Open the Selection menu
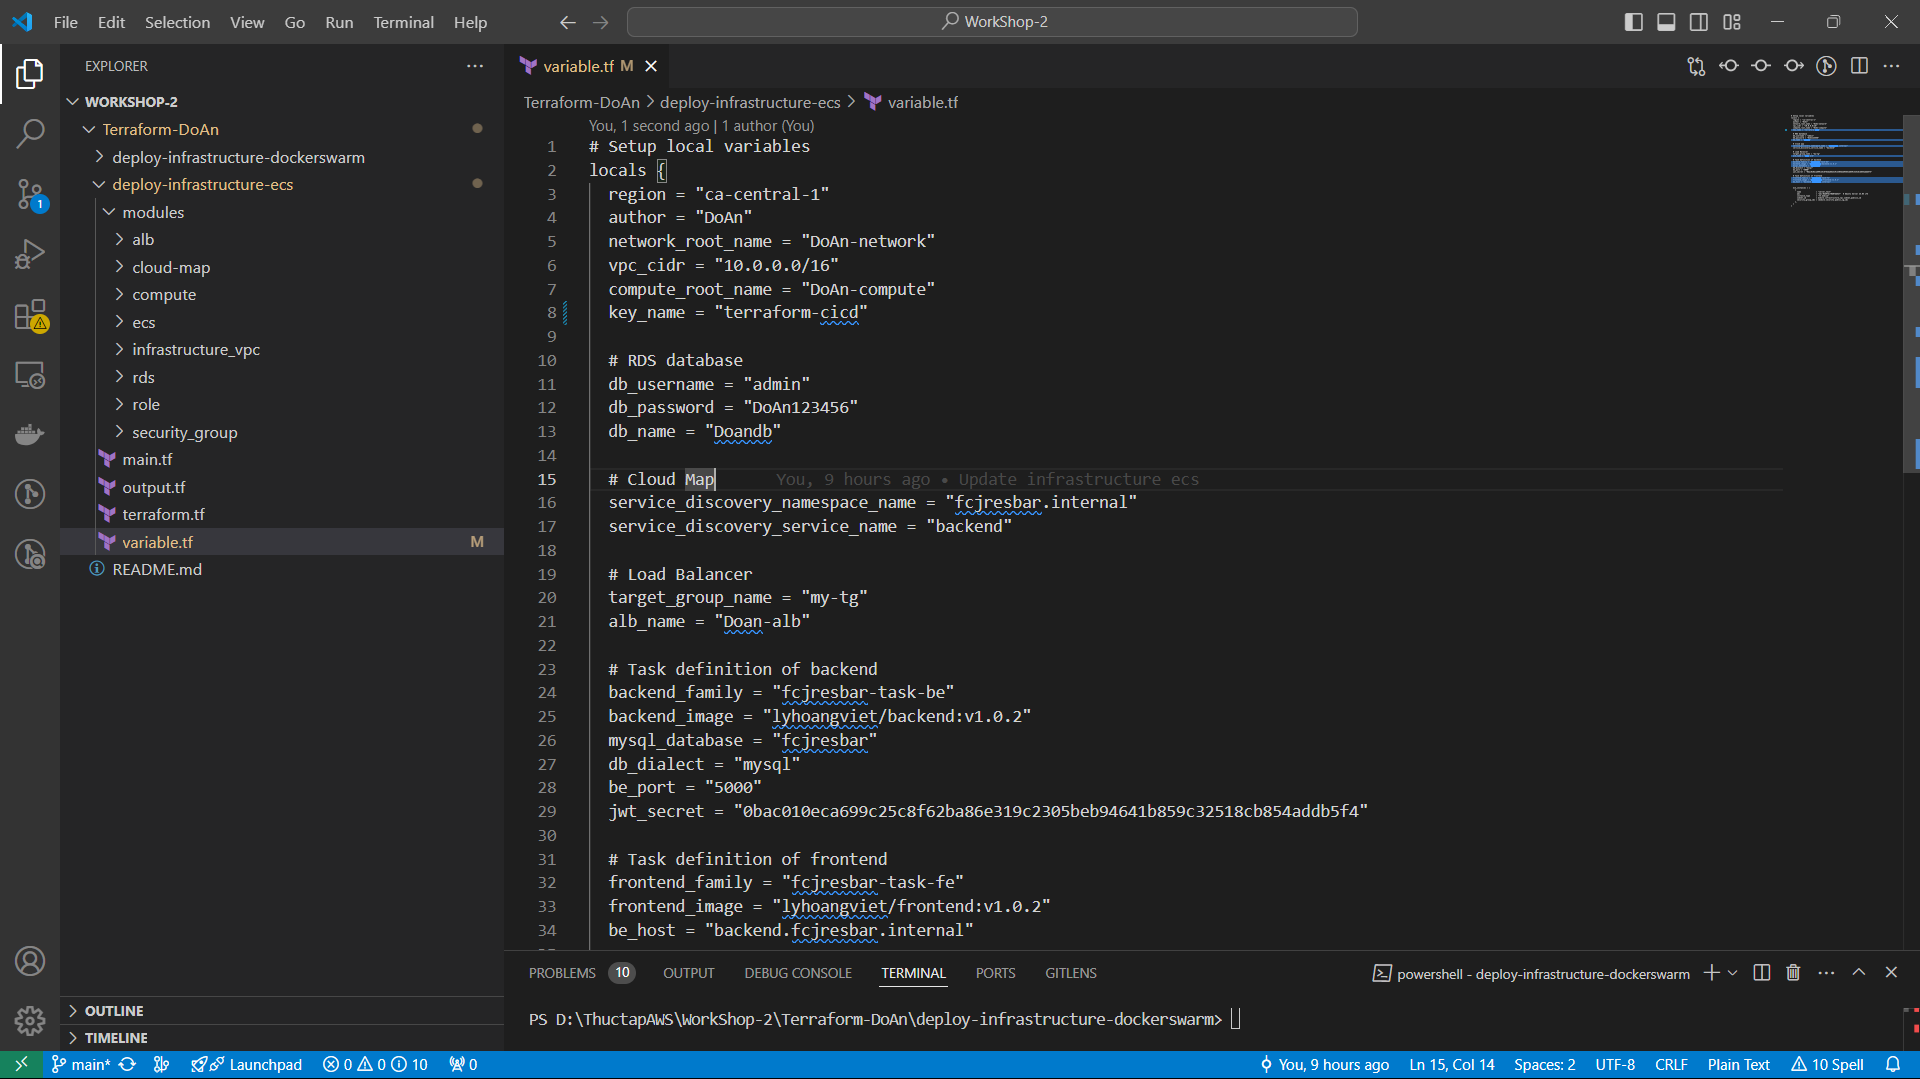Viewport: 1920px width, 1079px height. pyautogui.click(x=177, y=22)
